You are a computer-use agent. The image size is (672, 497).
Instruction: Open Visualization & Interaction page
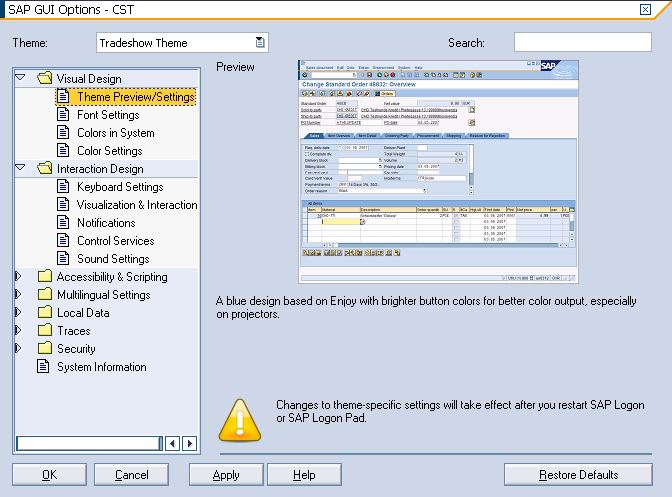coord(137,205)
